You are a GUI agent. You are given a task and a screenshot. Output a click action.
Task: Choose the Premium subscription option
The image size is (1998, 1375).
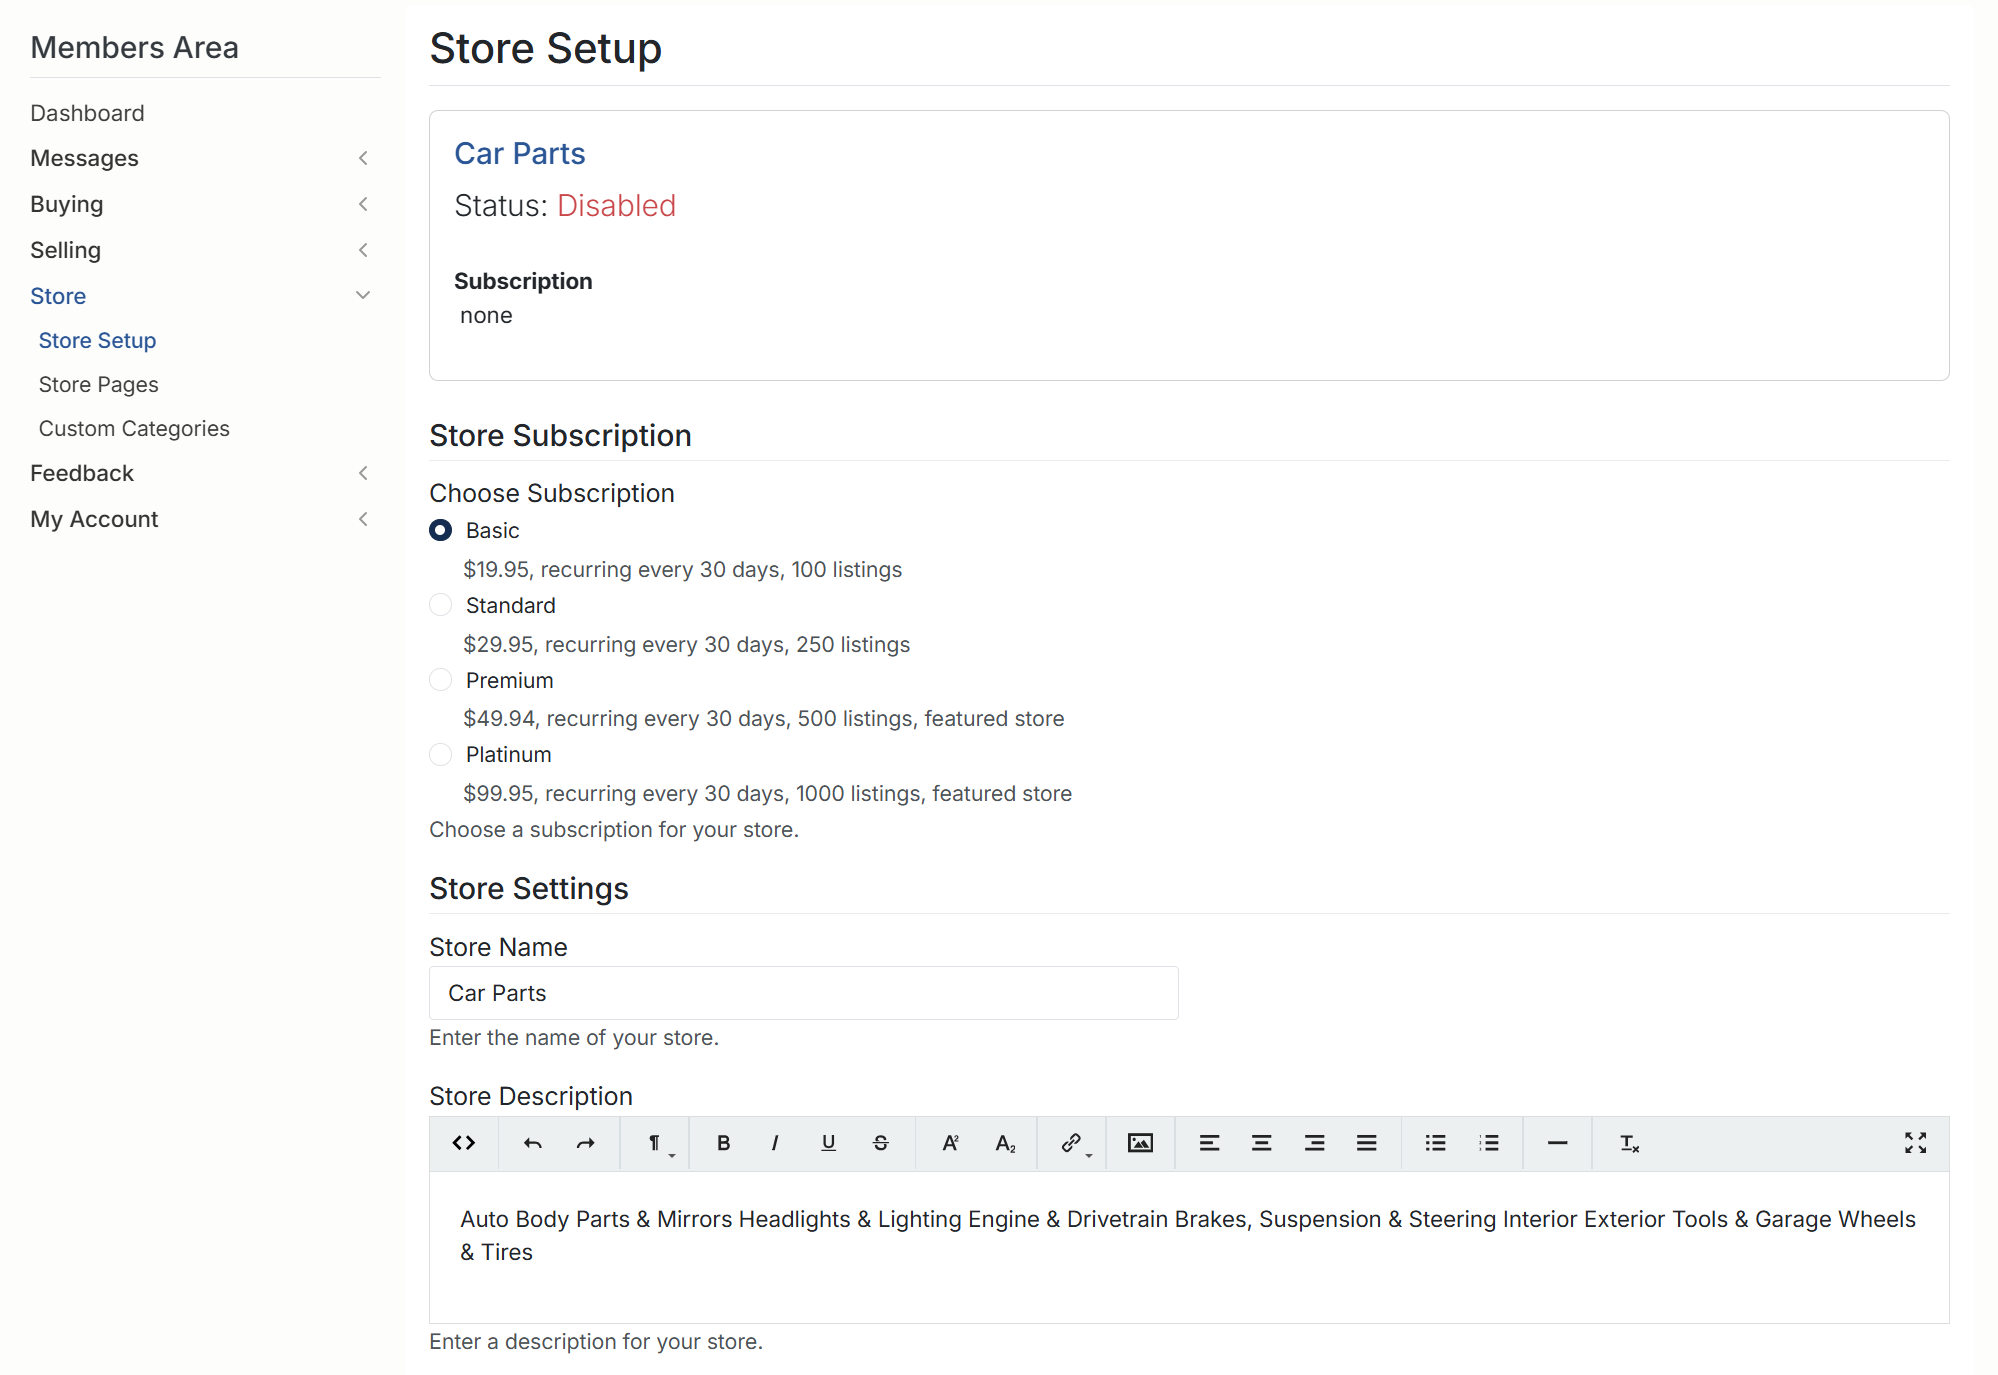click(x=441, y=680)
